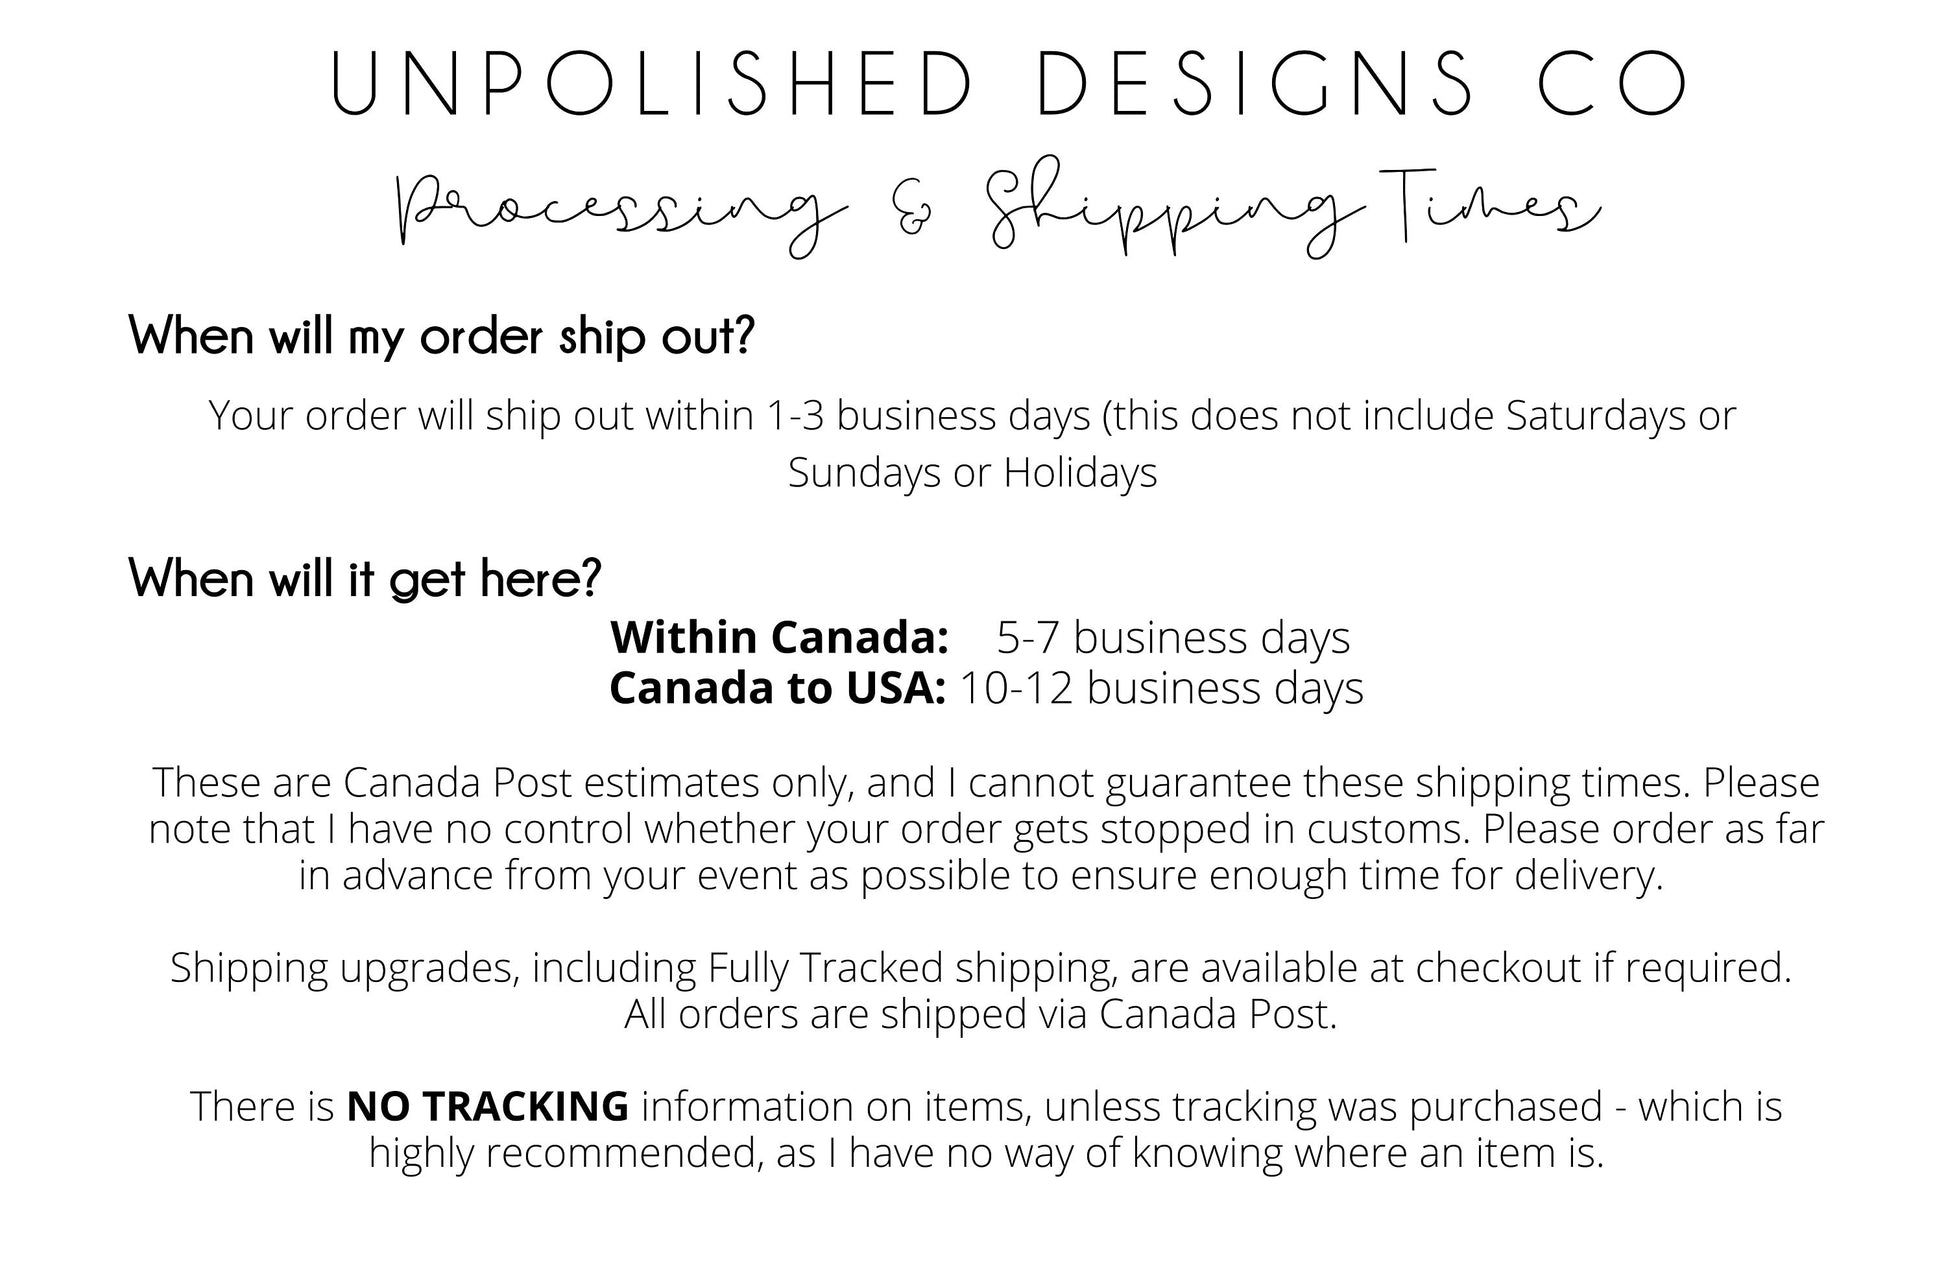1946x1281 pixels.
Task: Click the 'stopped in customs' sentence line
Action: click(986, 829)
